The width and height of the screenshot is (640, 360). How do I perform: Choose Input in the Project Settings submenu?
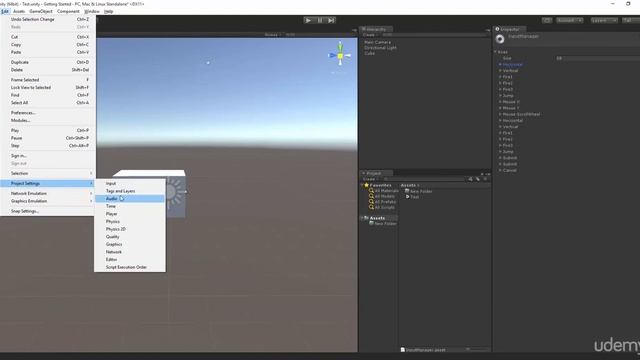coord(130,184)
